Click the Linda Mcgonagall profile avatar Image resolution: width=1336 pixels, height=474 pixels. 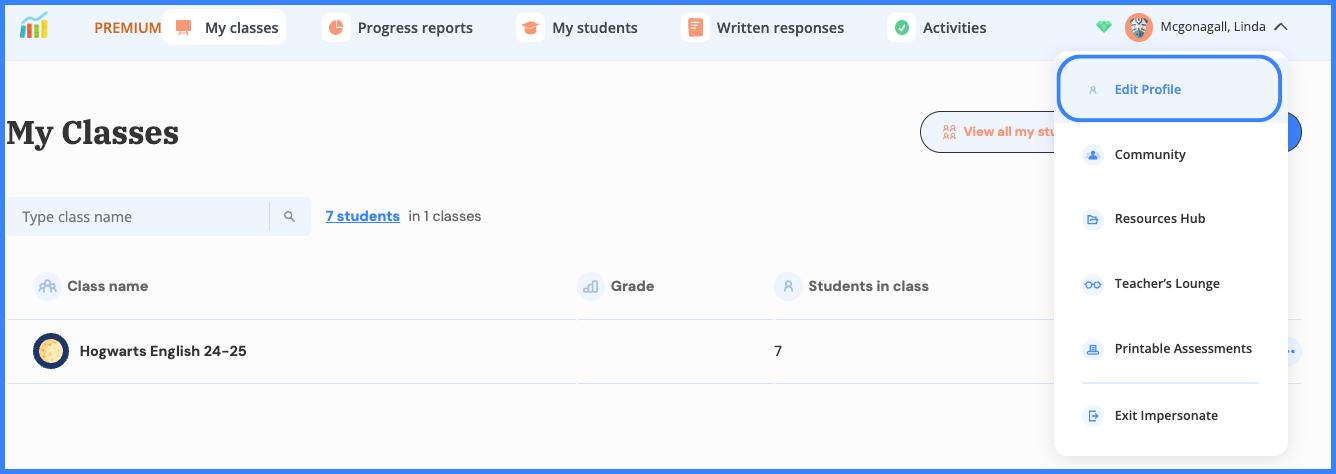(x=1139, y=28)
